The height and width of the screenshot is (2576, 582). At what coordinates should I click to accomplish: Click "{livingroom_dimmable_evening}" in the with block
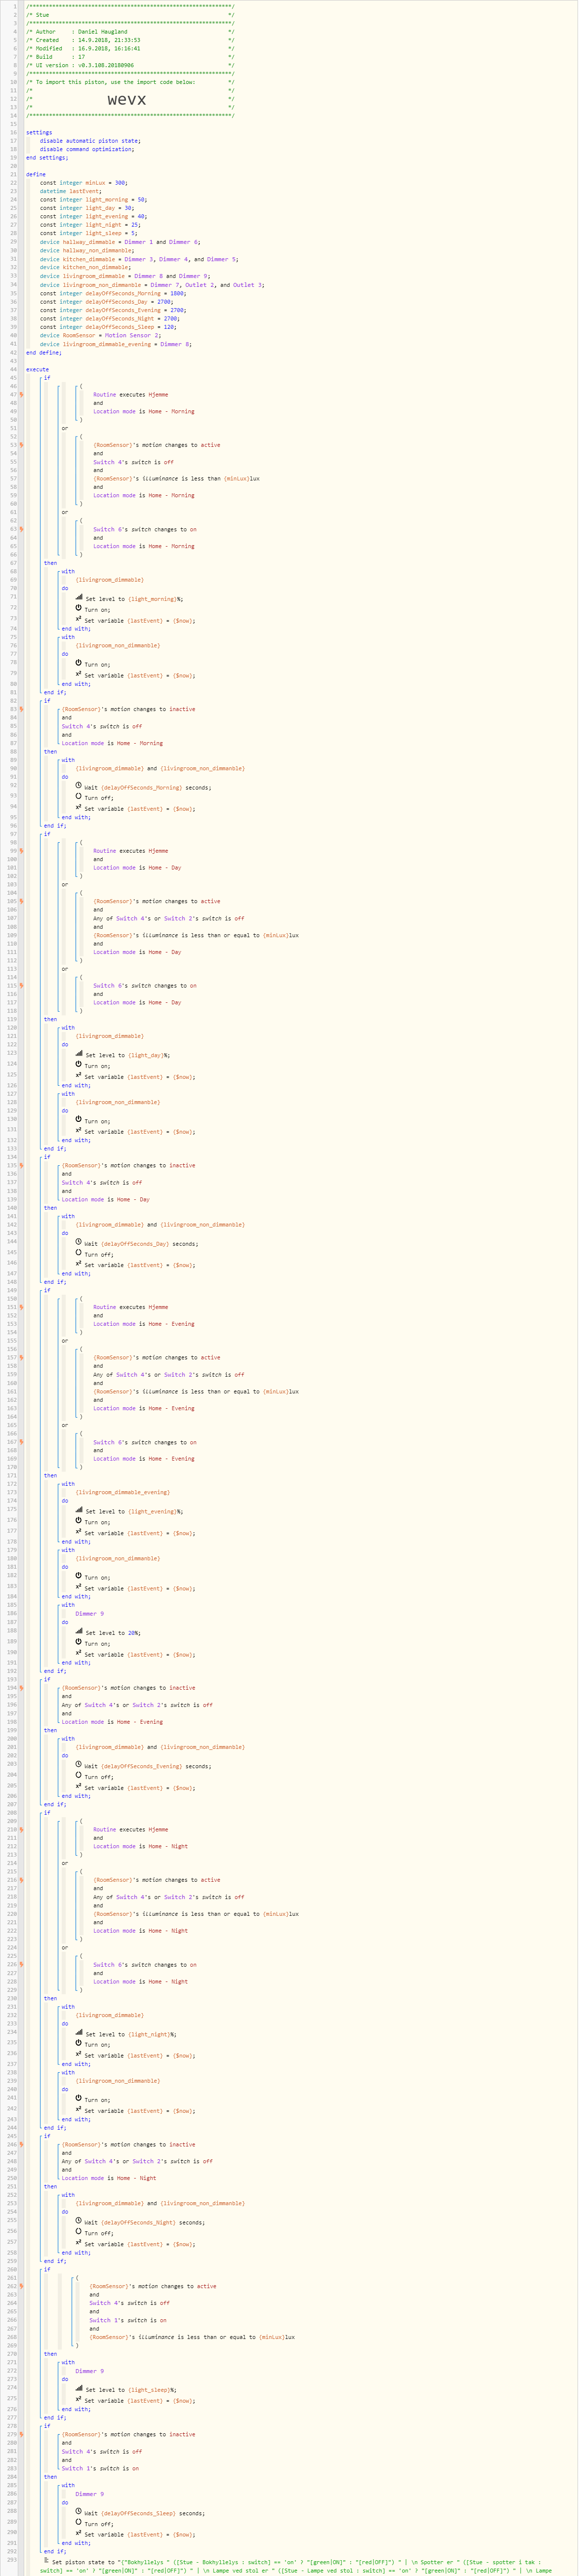pyautogui.click(x=122, y=1492)
